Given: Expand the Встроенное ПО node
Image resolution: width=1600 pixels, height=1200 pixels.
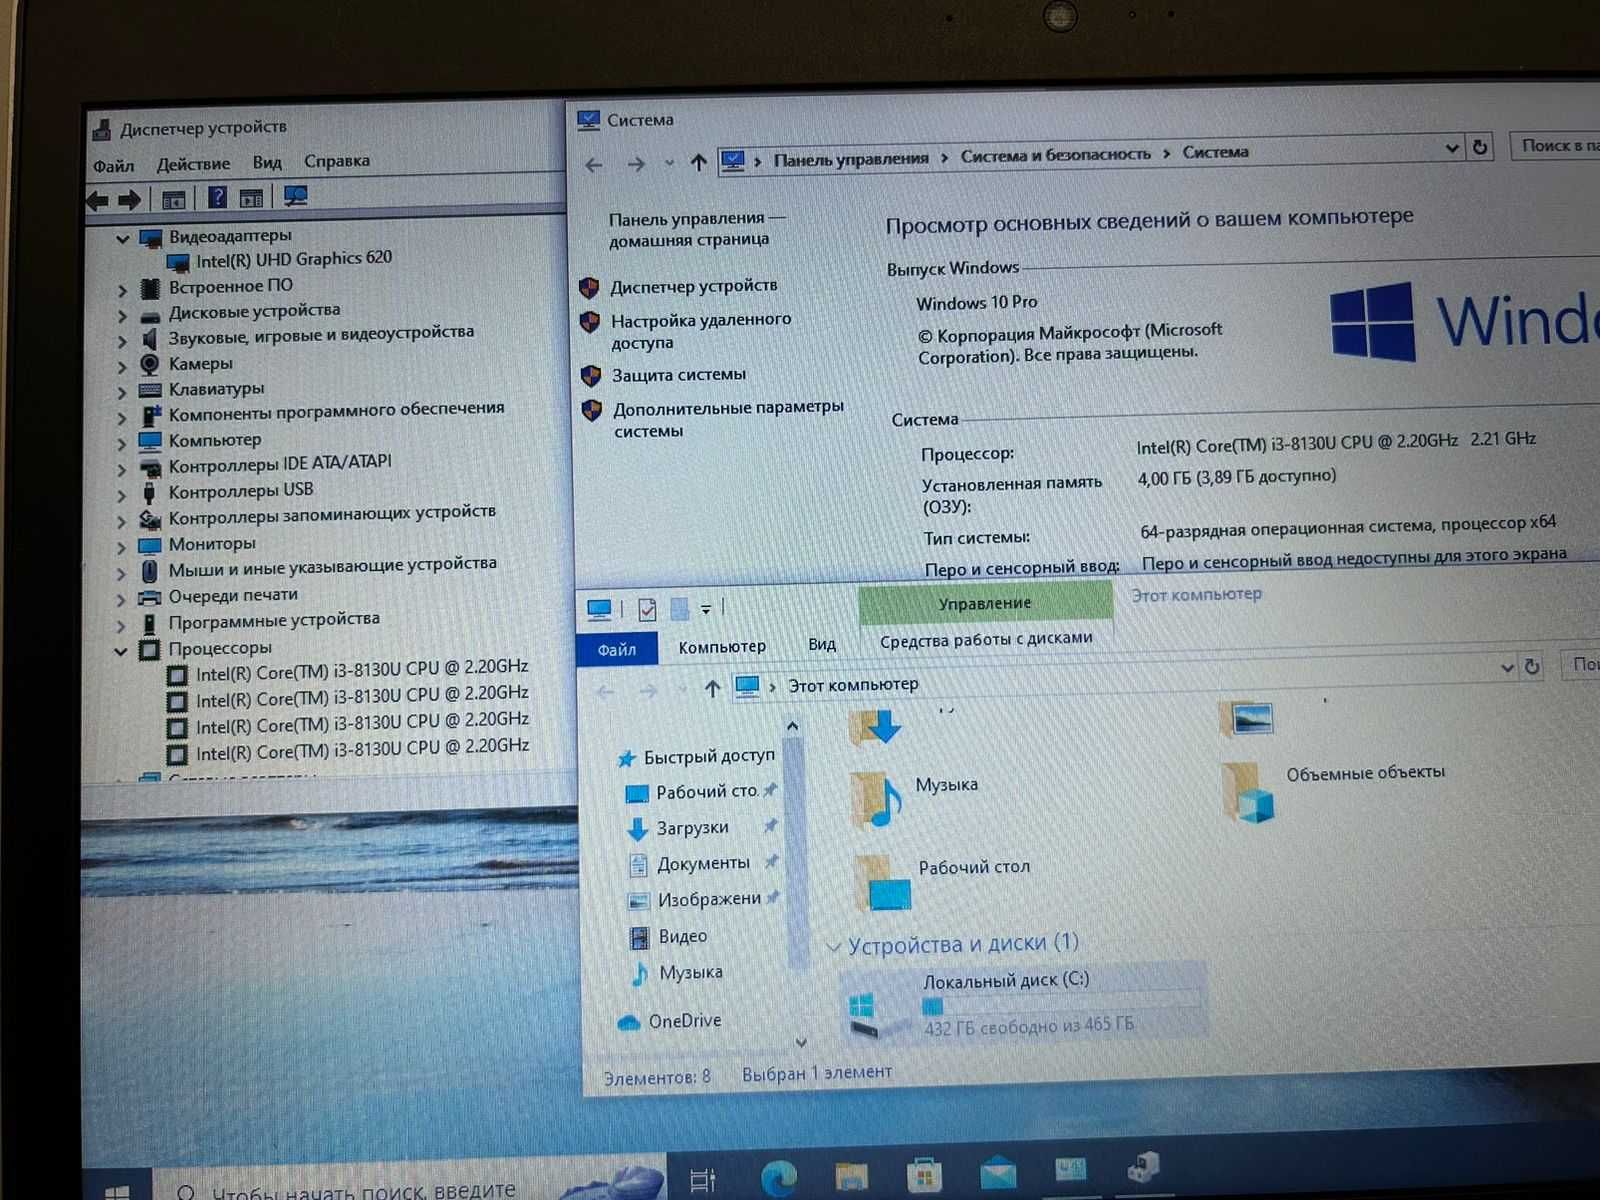Looking at the screenshot, I should 122,290.
